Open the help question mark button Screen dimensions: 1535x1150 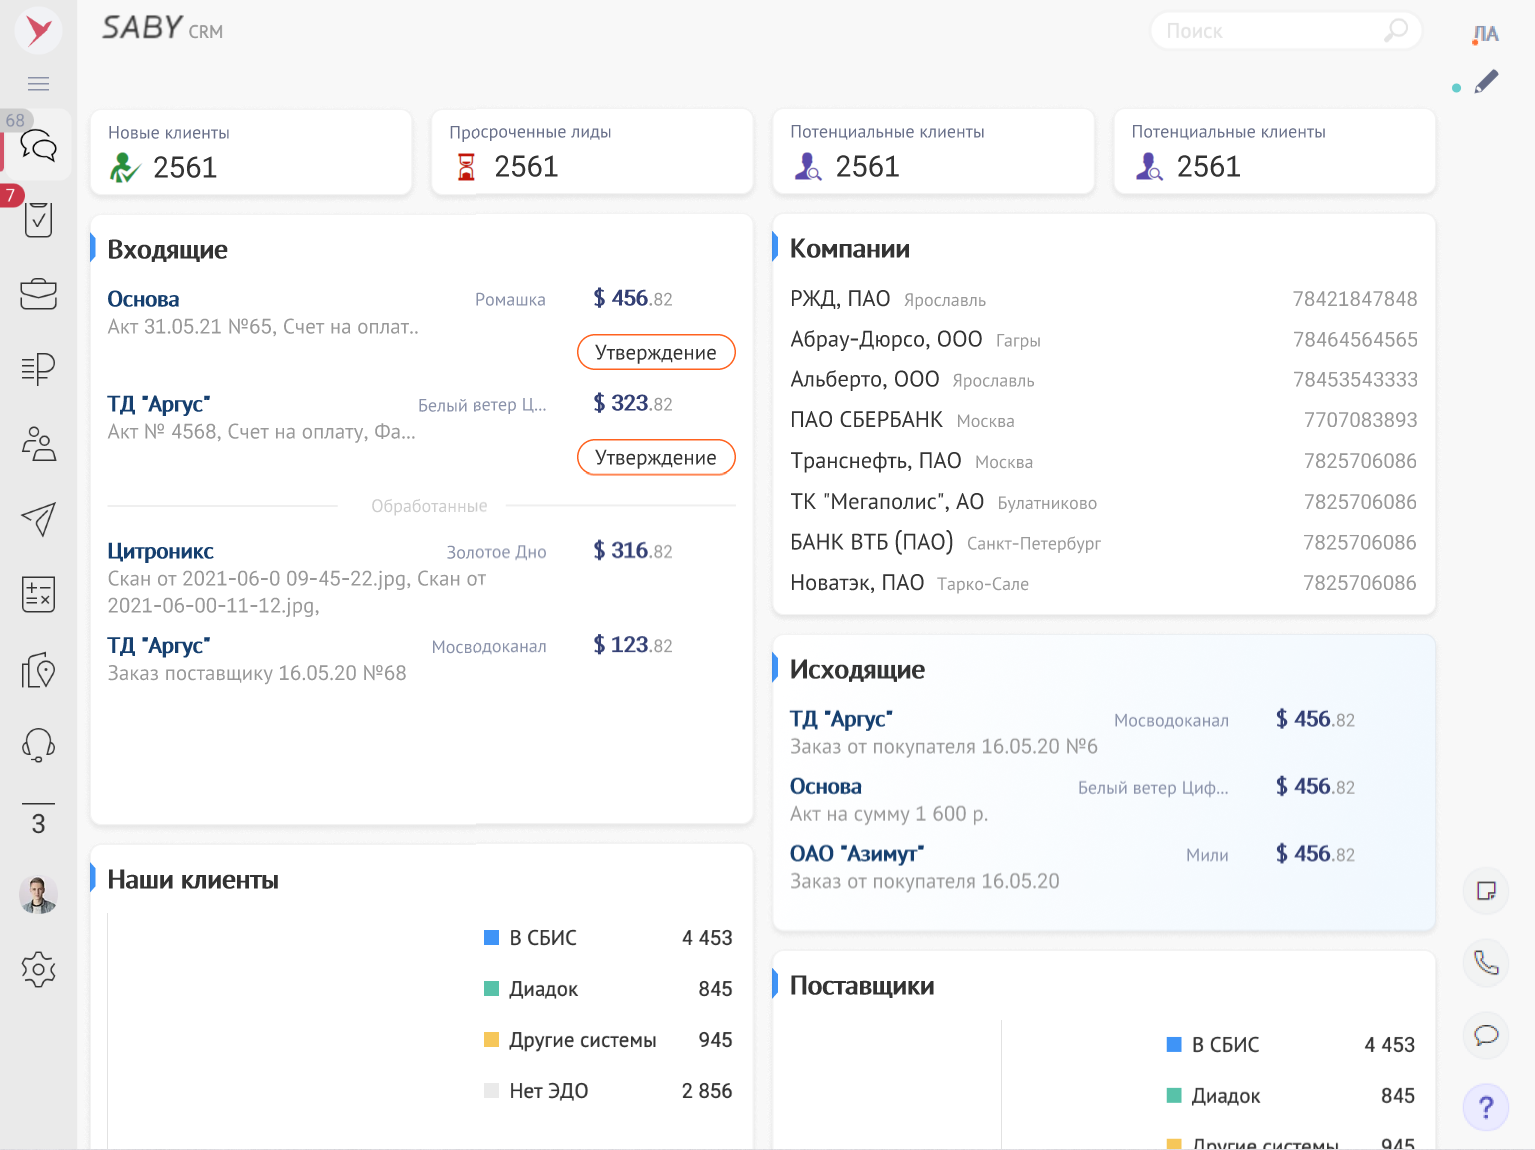tap(1486, 1107)
